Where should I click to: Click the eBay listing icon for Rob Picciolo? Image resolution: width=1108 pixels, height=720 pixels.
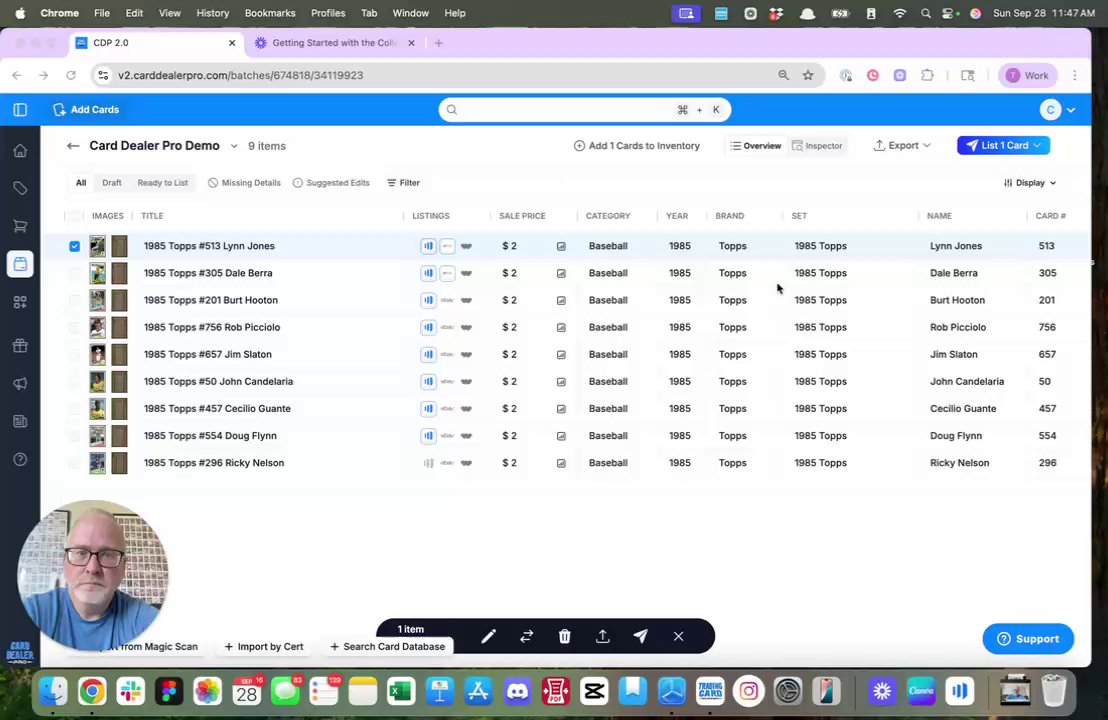pyautogui.click(x=447, y=328)
